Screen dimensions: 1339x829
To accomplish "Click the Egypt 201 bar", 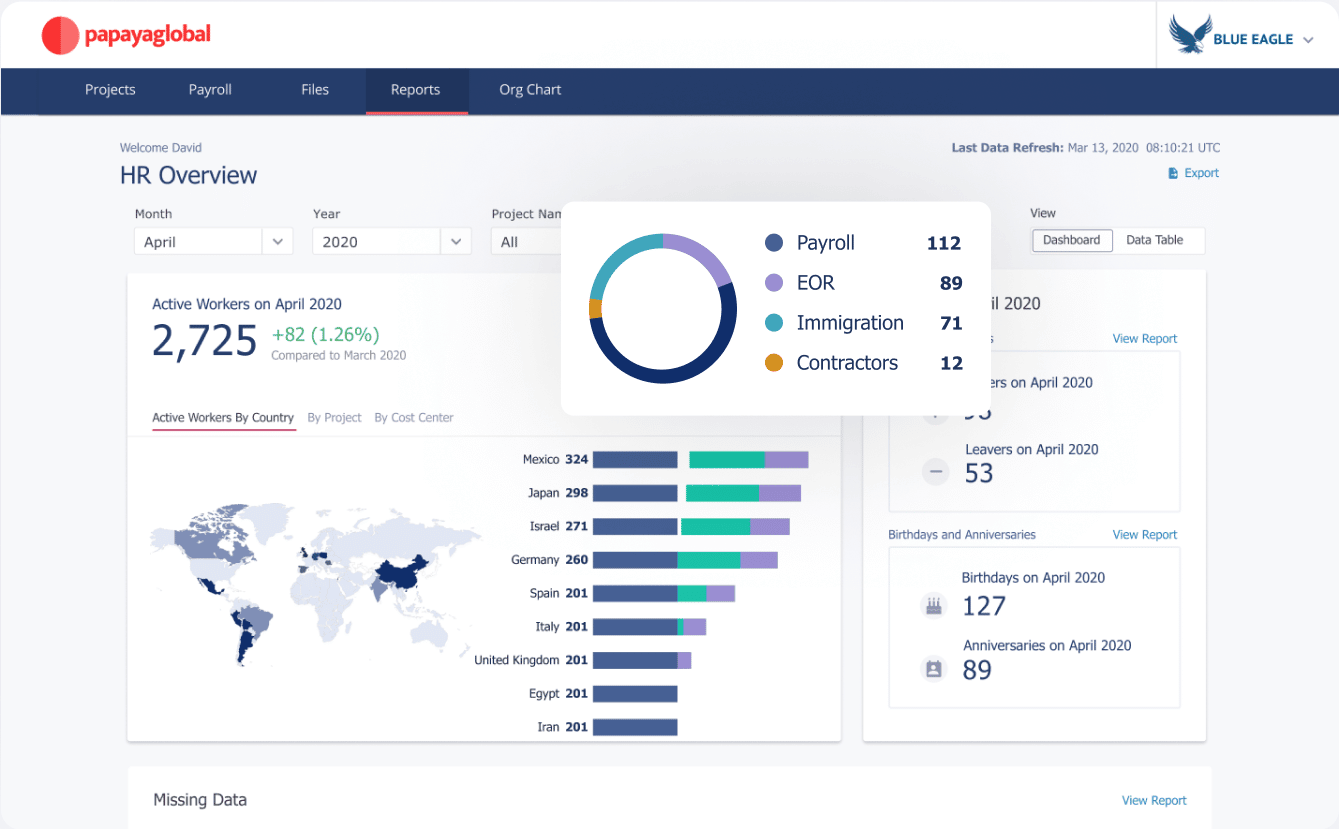I will click(x=635, y=693).
